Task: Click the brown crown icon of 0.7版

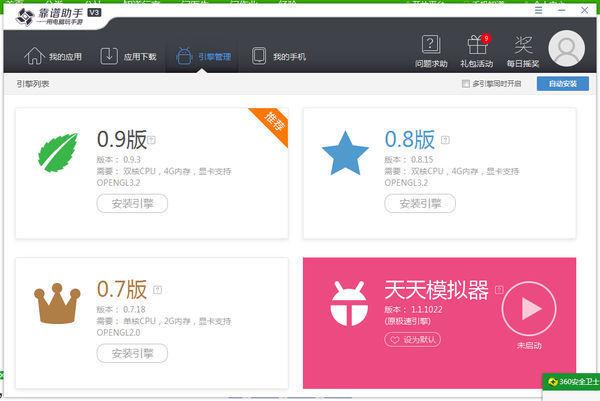Action: (57, 303)
